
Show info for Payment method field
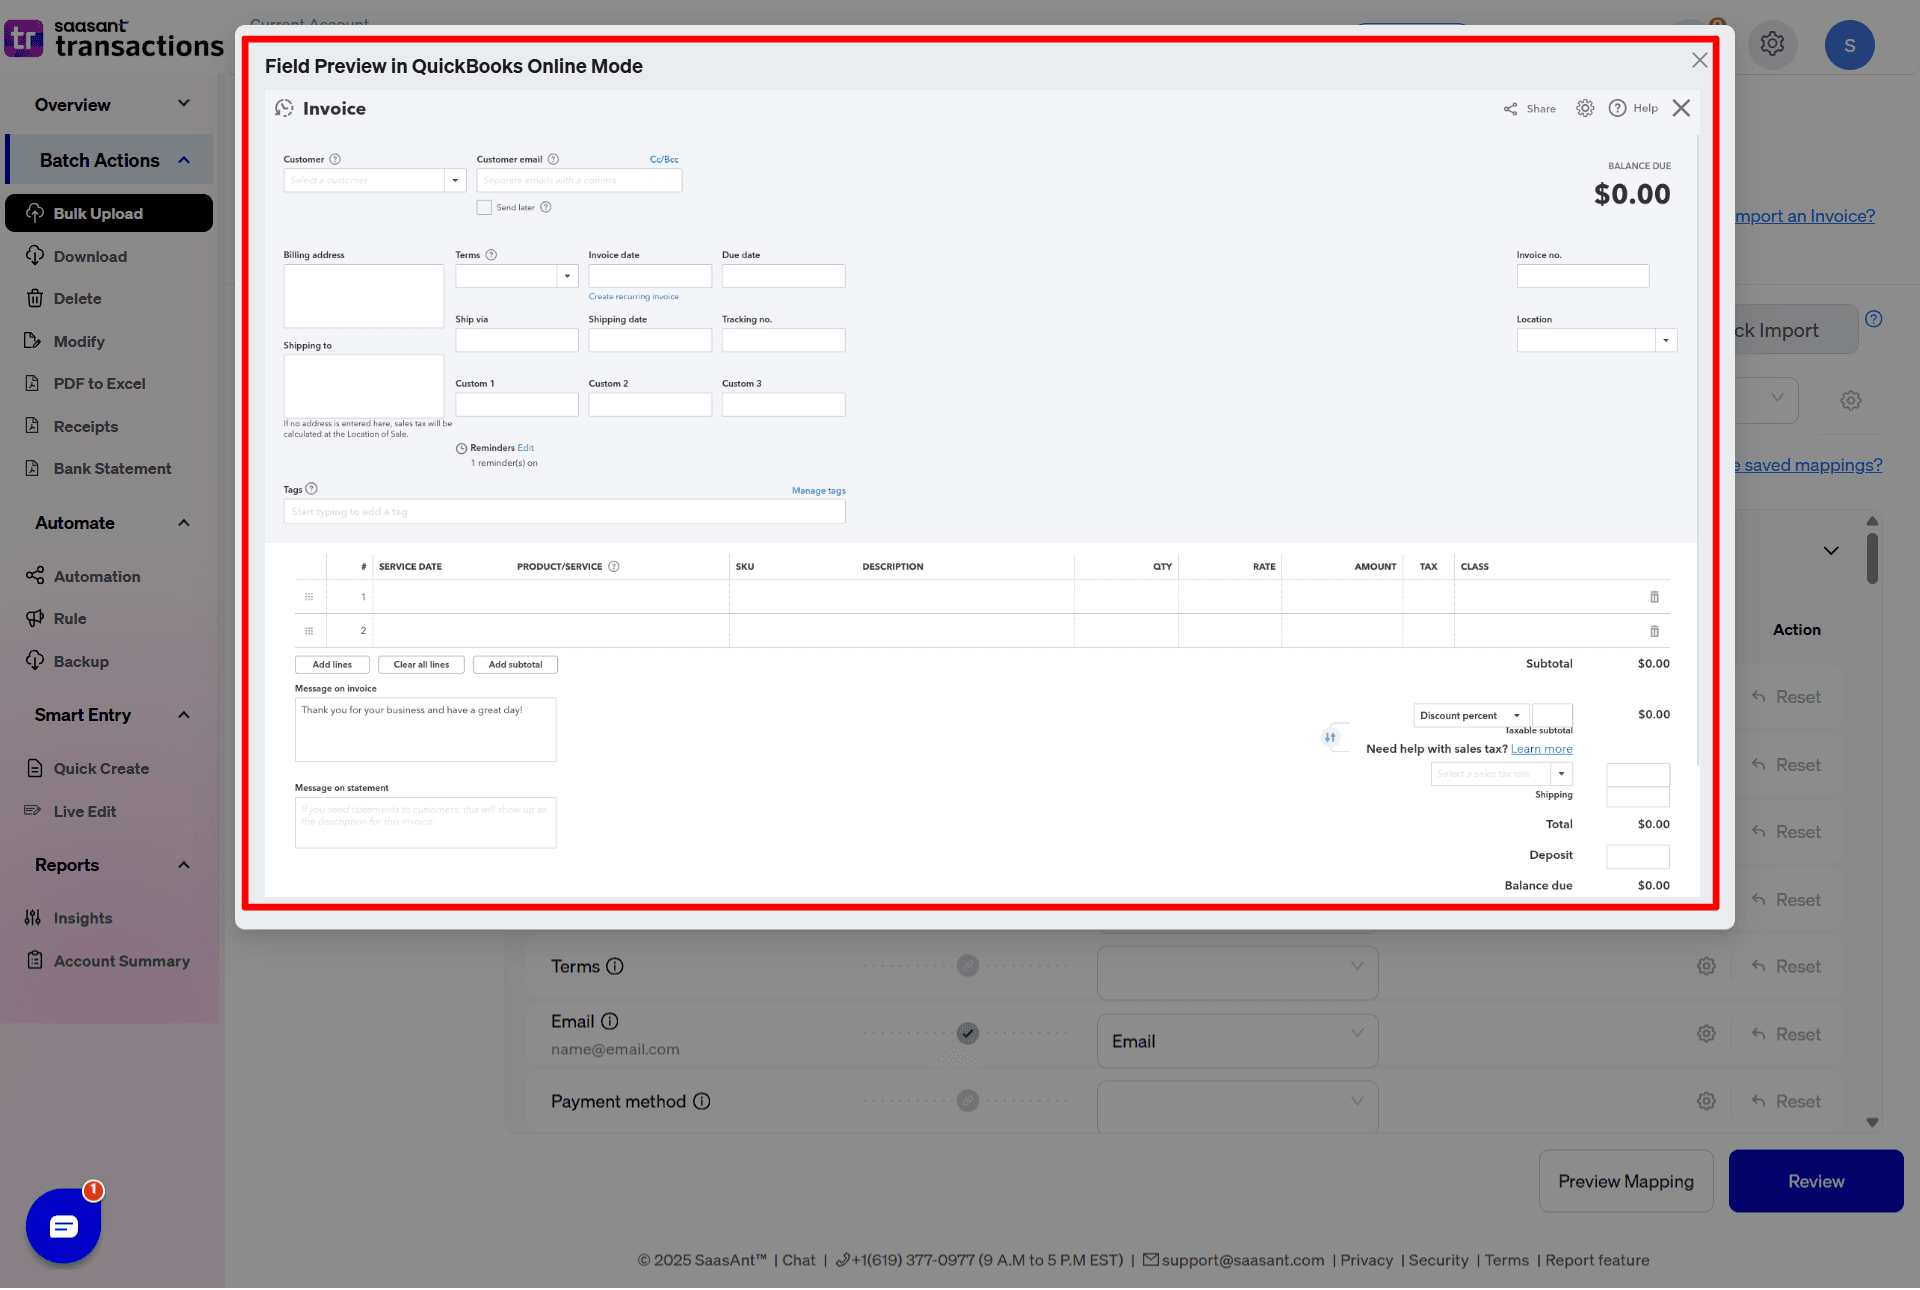(x=702, y=1101)
